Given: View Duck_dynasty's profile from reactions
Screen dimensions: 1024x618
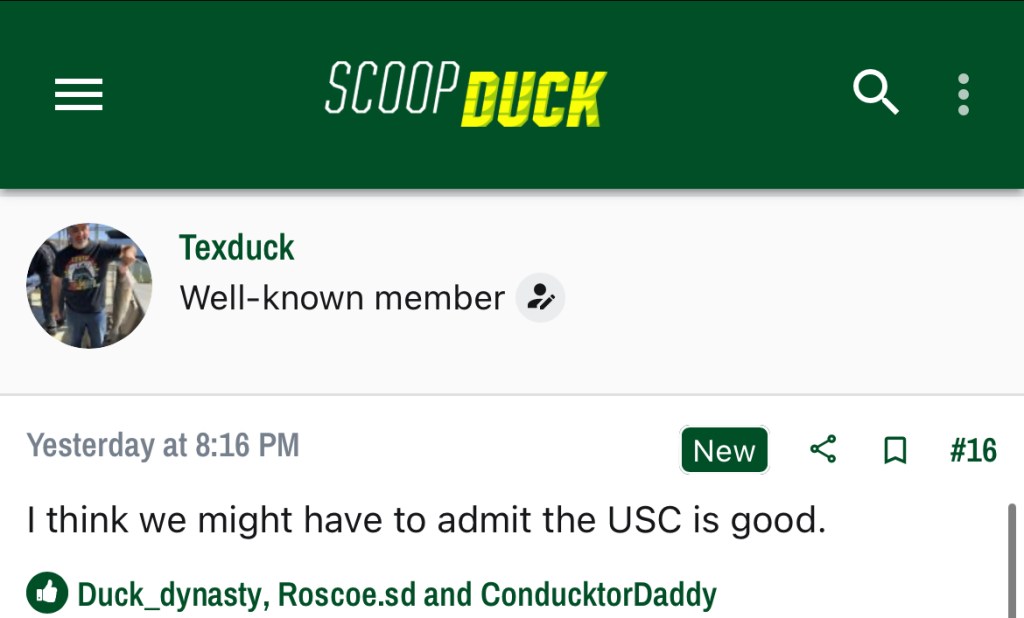Looking at the screenshot, I should tap(171, 595).
